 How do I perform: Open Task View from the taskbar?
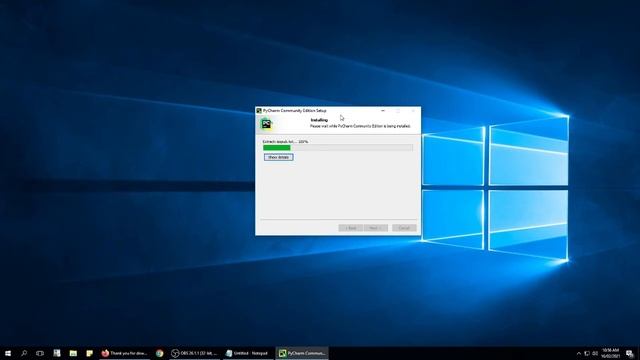pyautogui.click(x=40, y=353)
